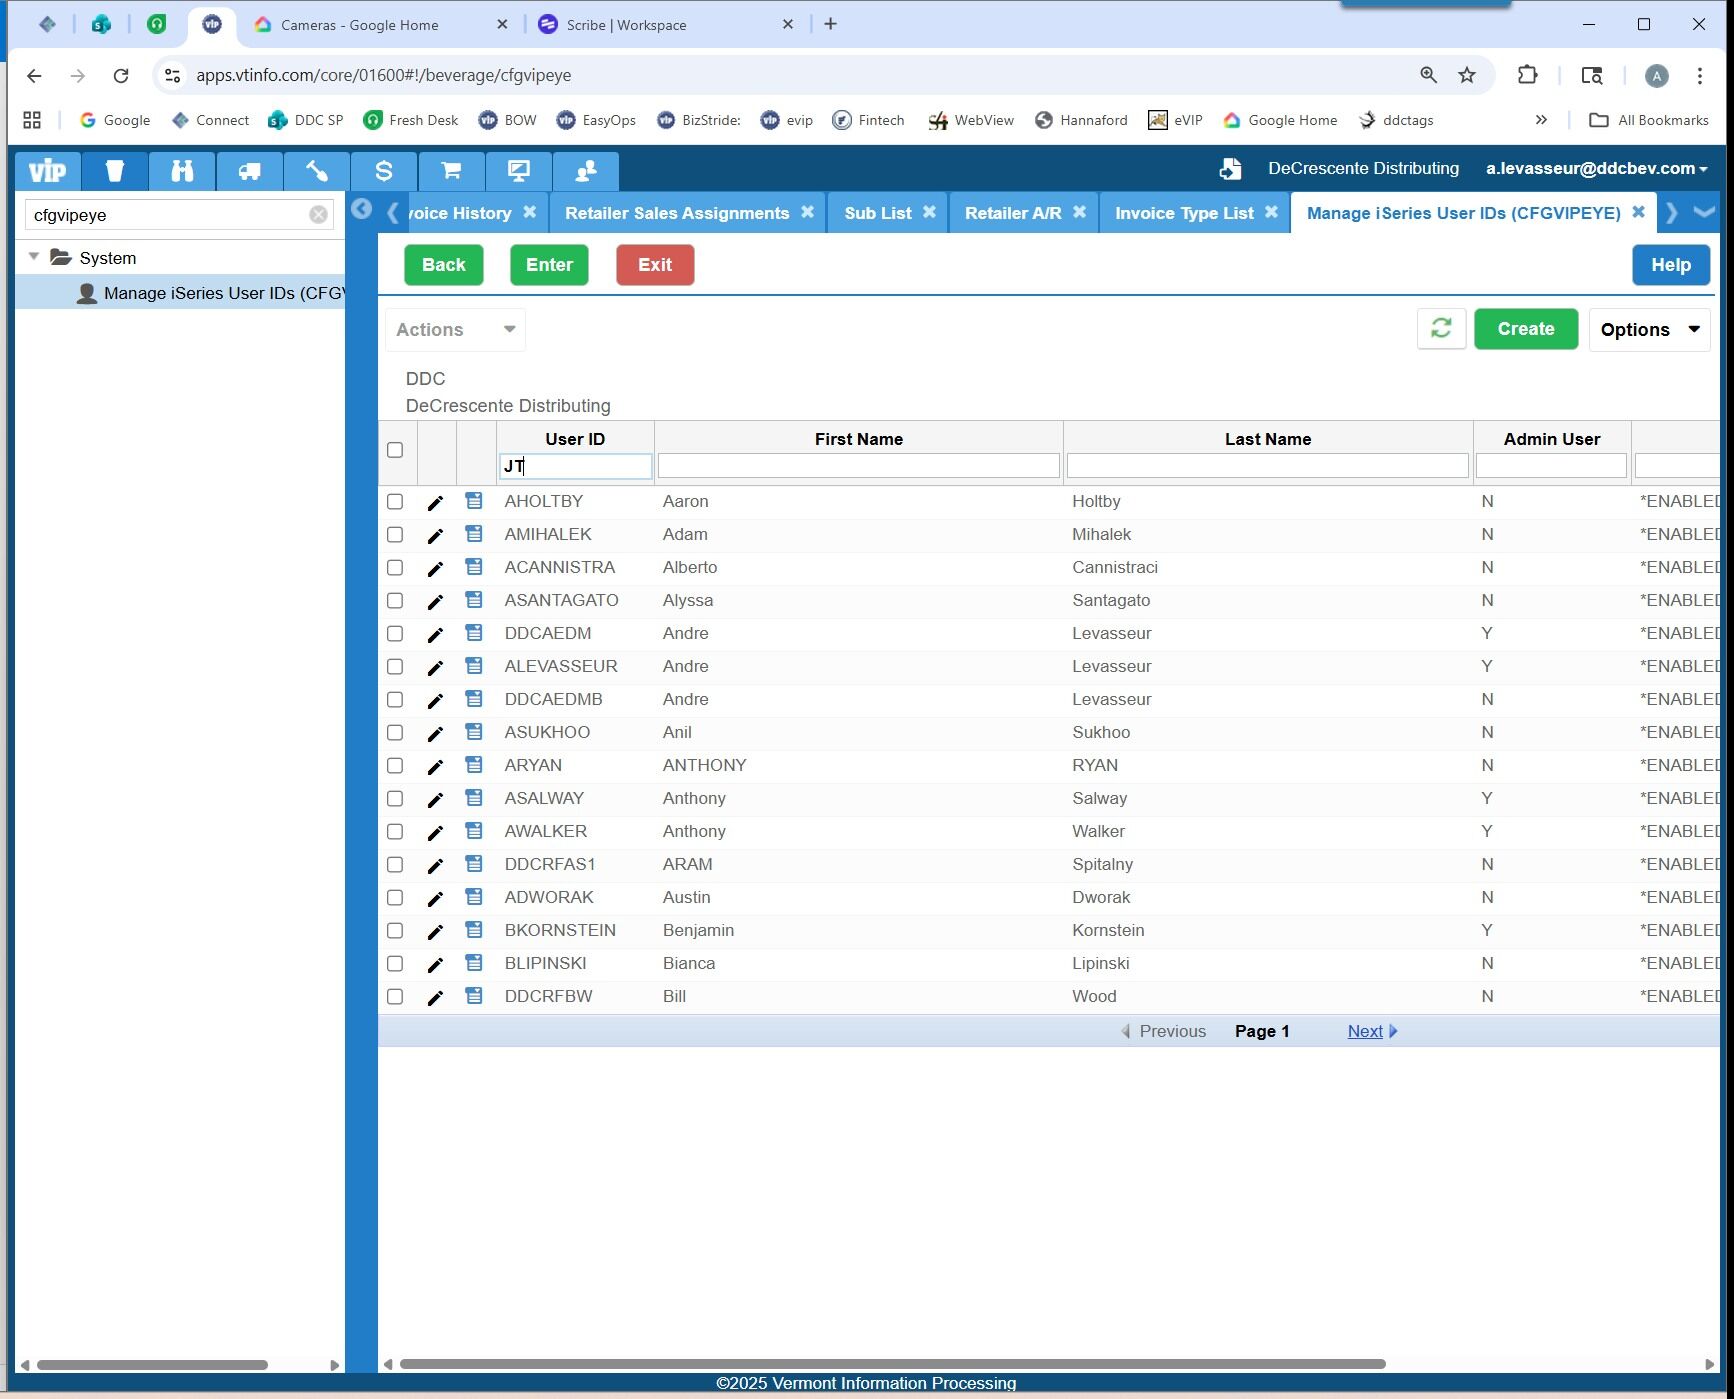The image size is (1734, 1399).
Task: Open the Invoice Type List tab
Action: click(x=1184, y=213)
